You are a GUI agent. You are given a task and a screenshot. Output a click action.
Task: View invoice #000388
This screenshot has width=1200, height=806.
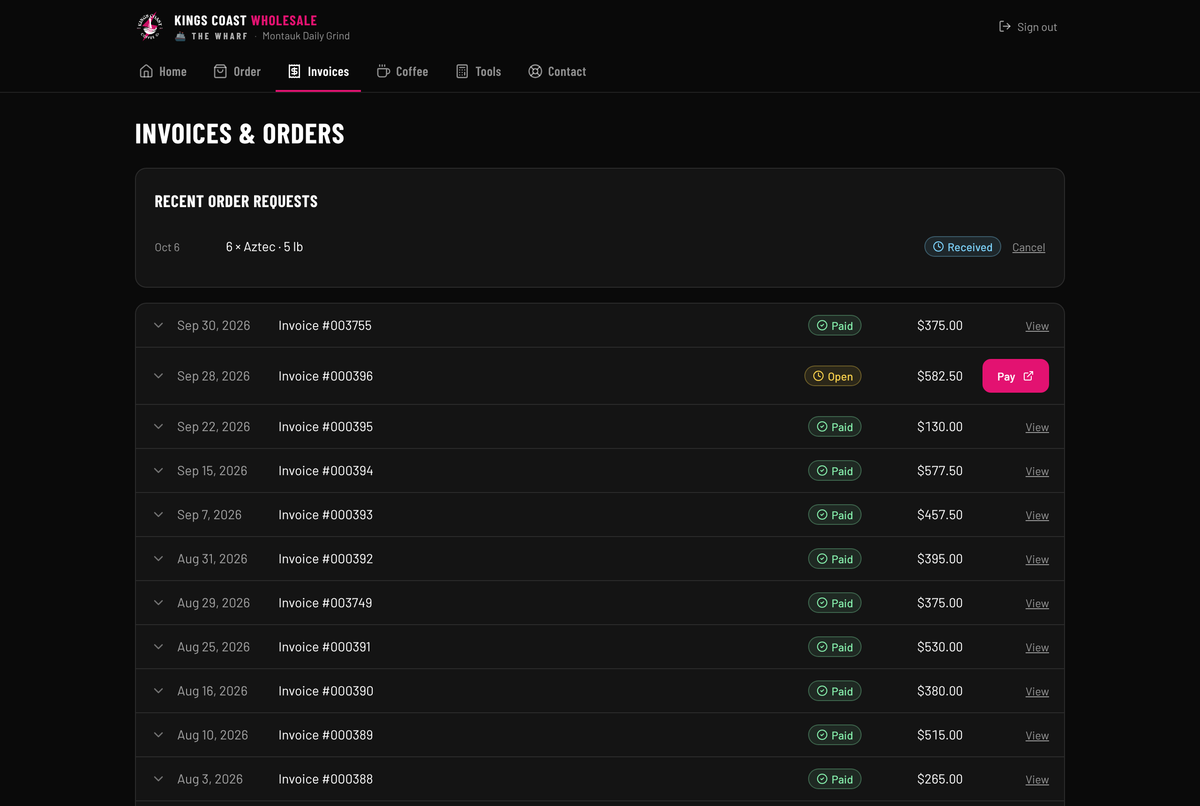[1037, 779]
